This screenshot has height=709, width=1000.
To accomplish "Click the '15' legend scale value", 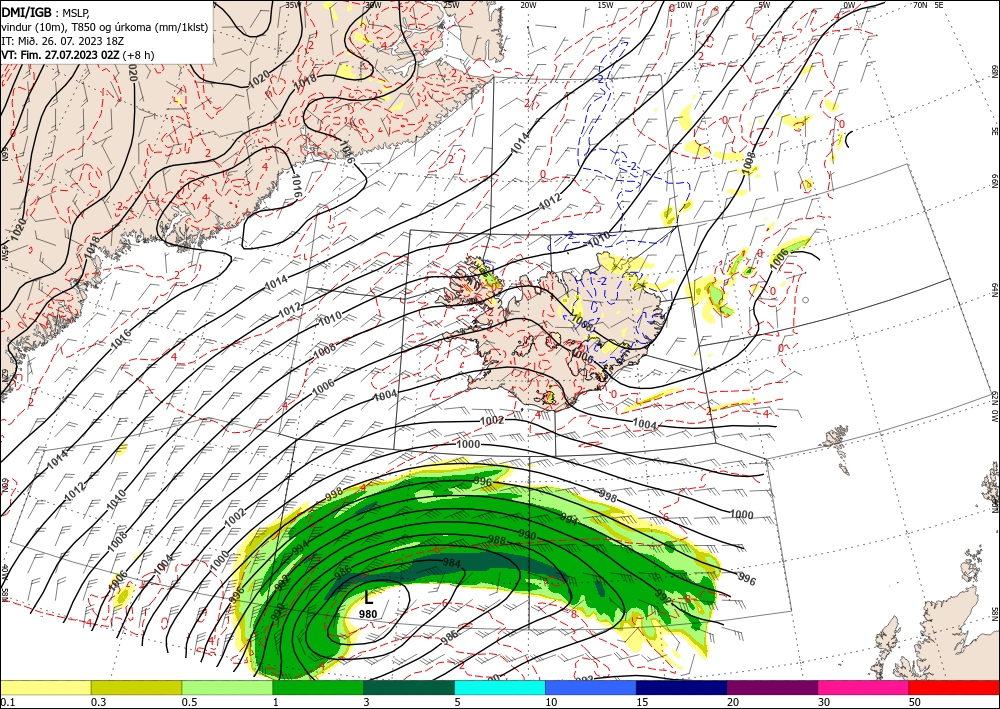I will point(642,702).
